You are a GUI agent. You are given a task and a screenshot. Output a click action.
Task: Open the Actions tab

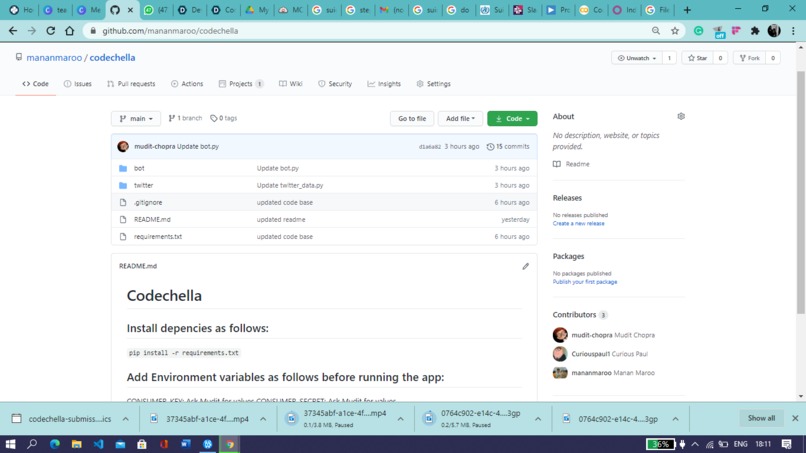click(187, 84)
